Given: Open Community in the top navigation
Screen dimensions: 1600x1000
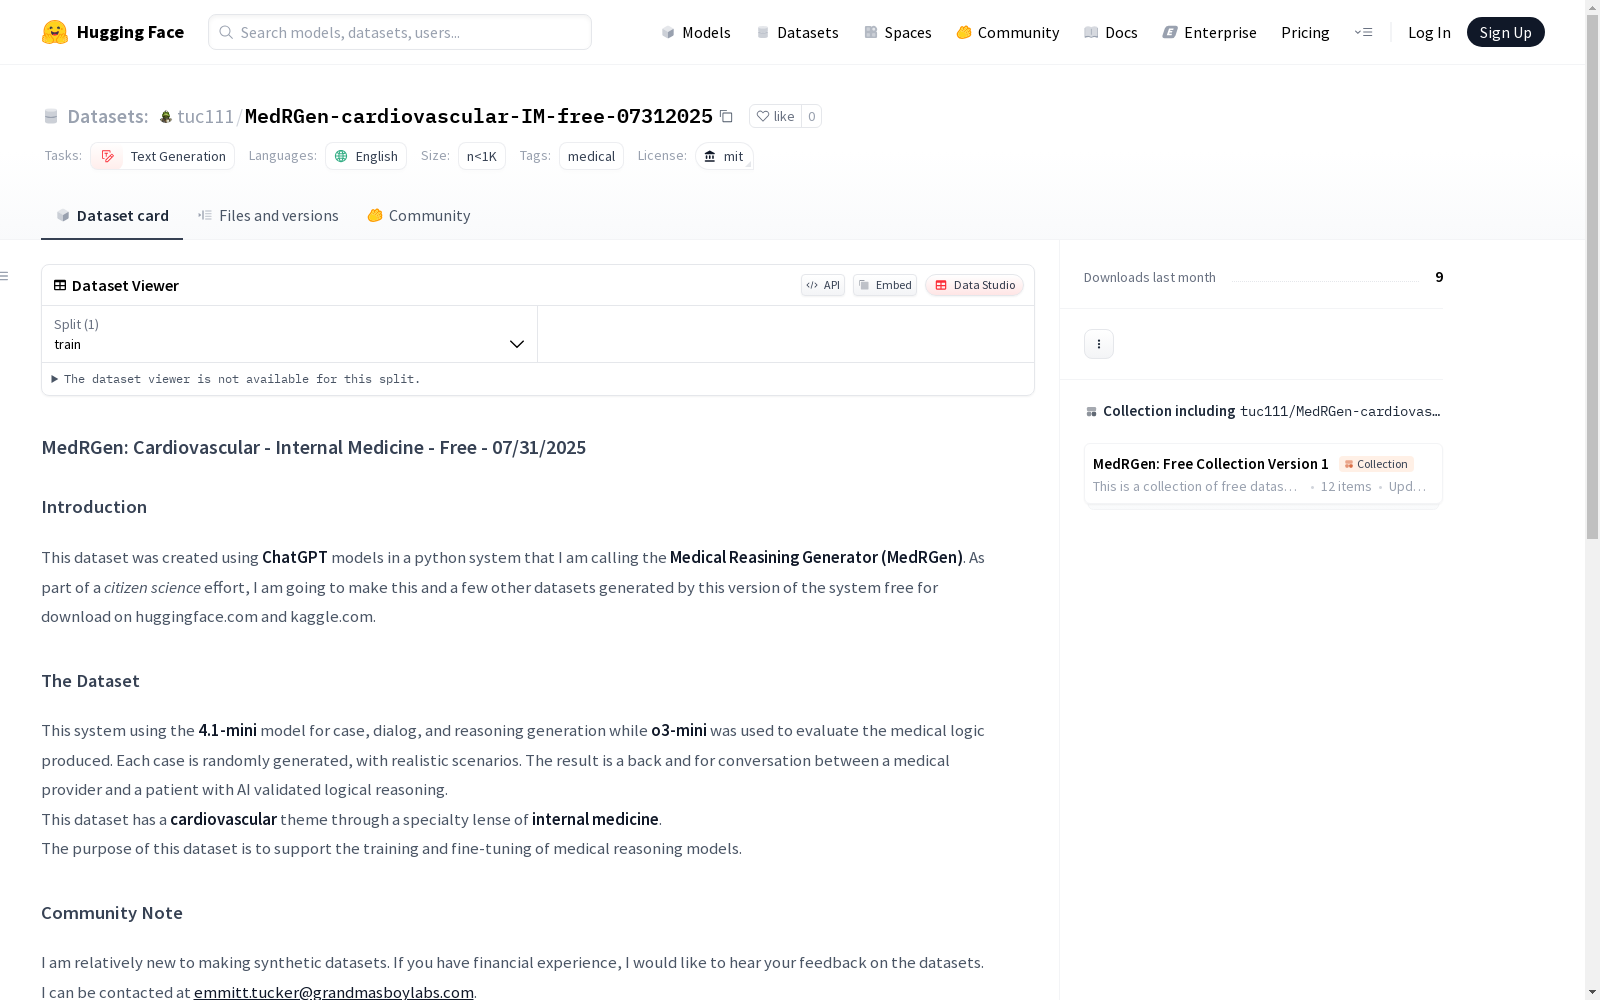Looking at the screenshot, I should (1007, 32).
